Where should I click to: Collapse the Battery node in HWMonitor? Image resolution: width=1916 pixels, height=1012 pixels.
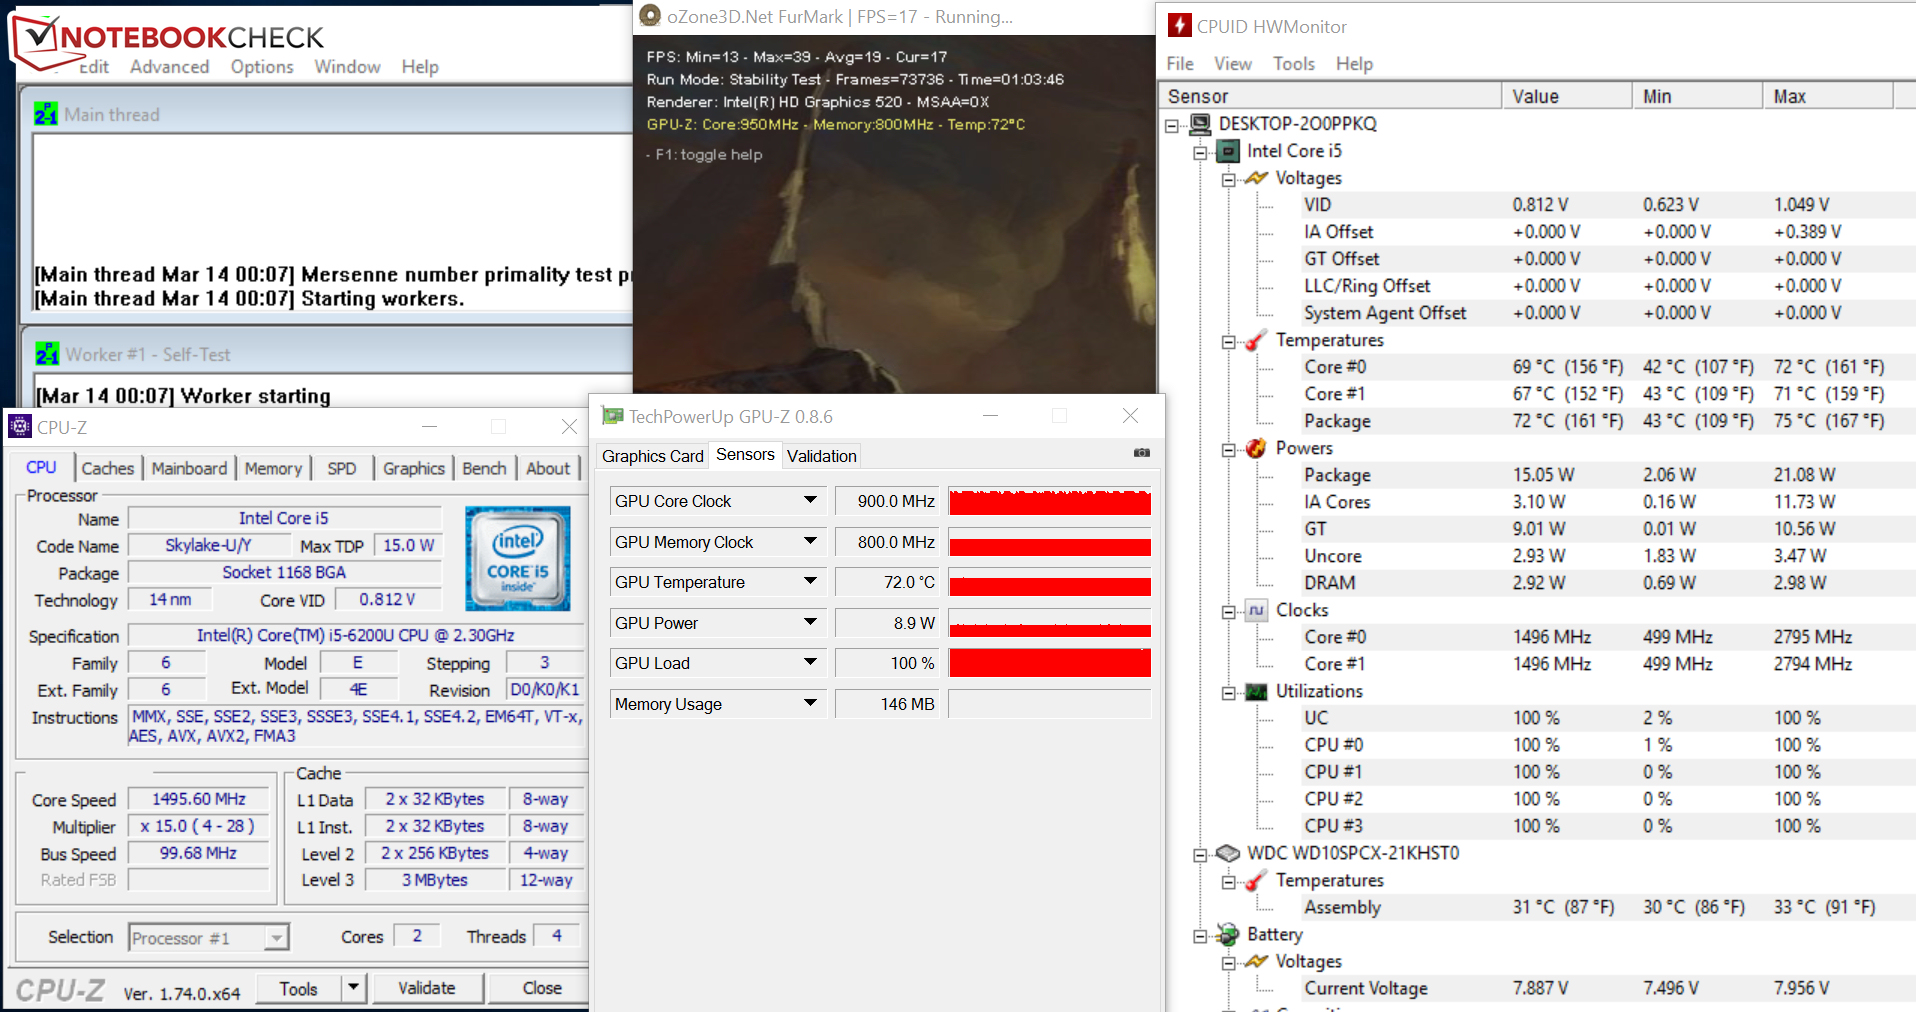click(1201, 935)
